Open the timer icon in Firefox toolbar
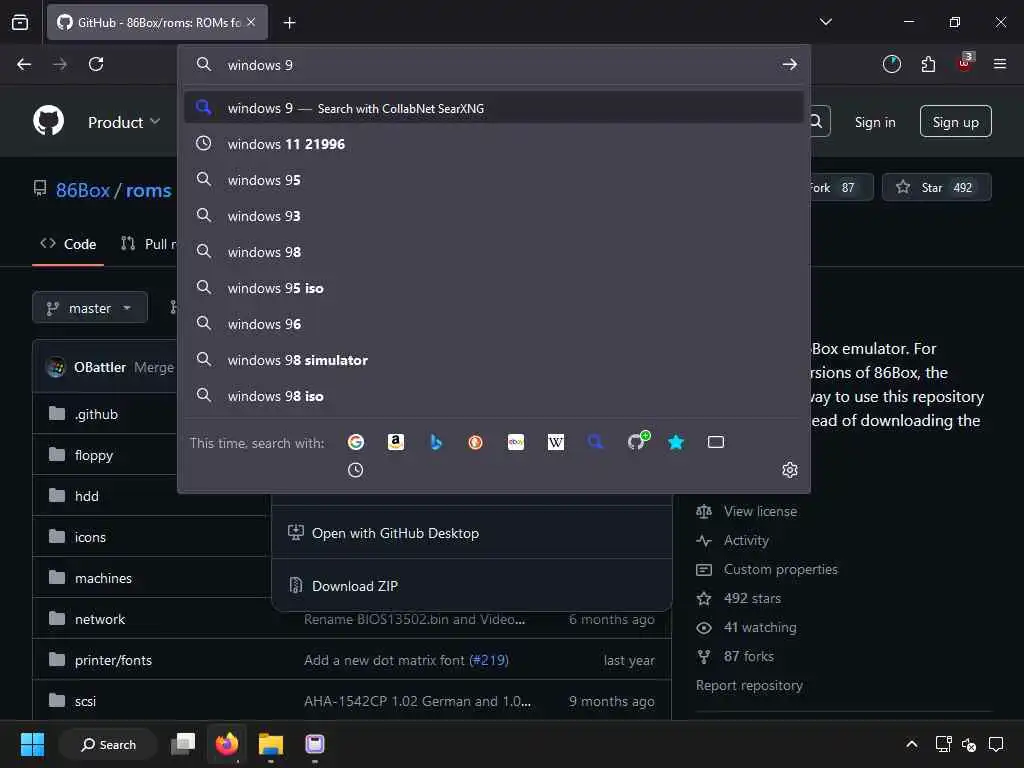The width and height of the screenshot is (1024, 768). 891,64
